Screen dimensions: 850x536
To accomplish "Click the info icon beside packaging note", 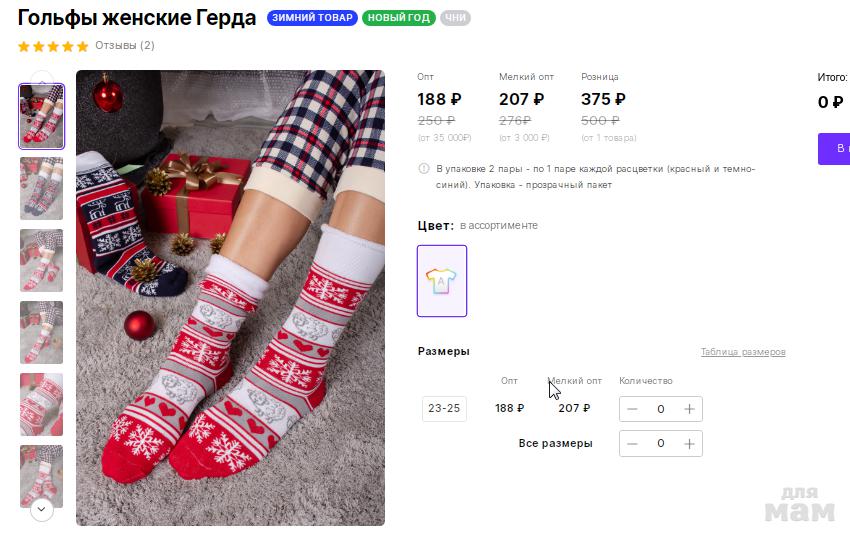I will click(424, 169).
